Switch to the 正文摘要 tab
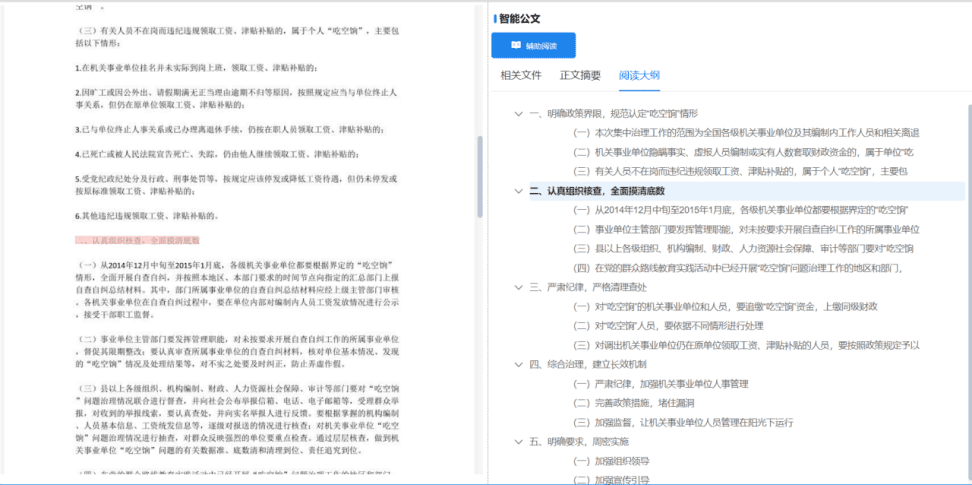 580,76
